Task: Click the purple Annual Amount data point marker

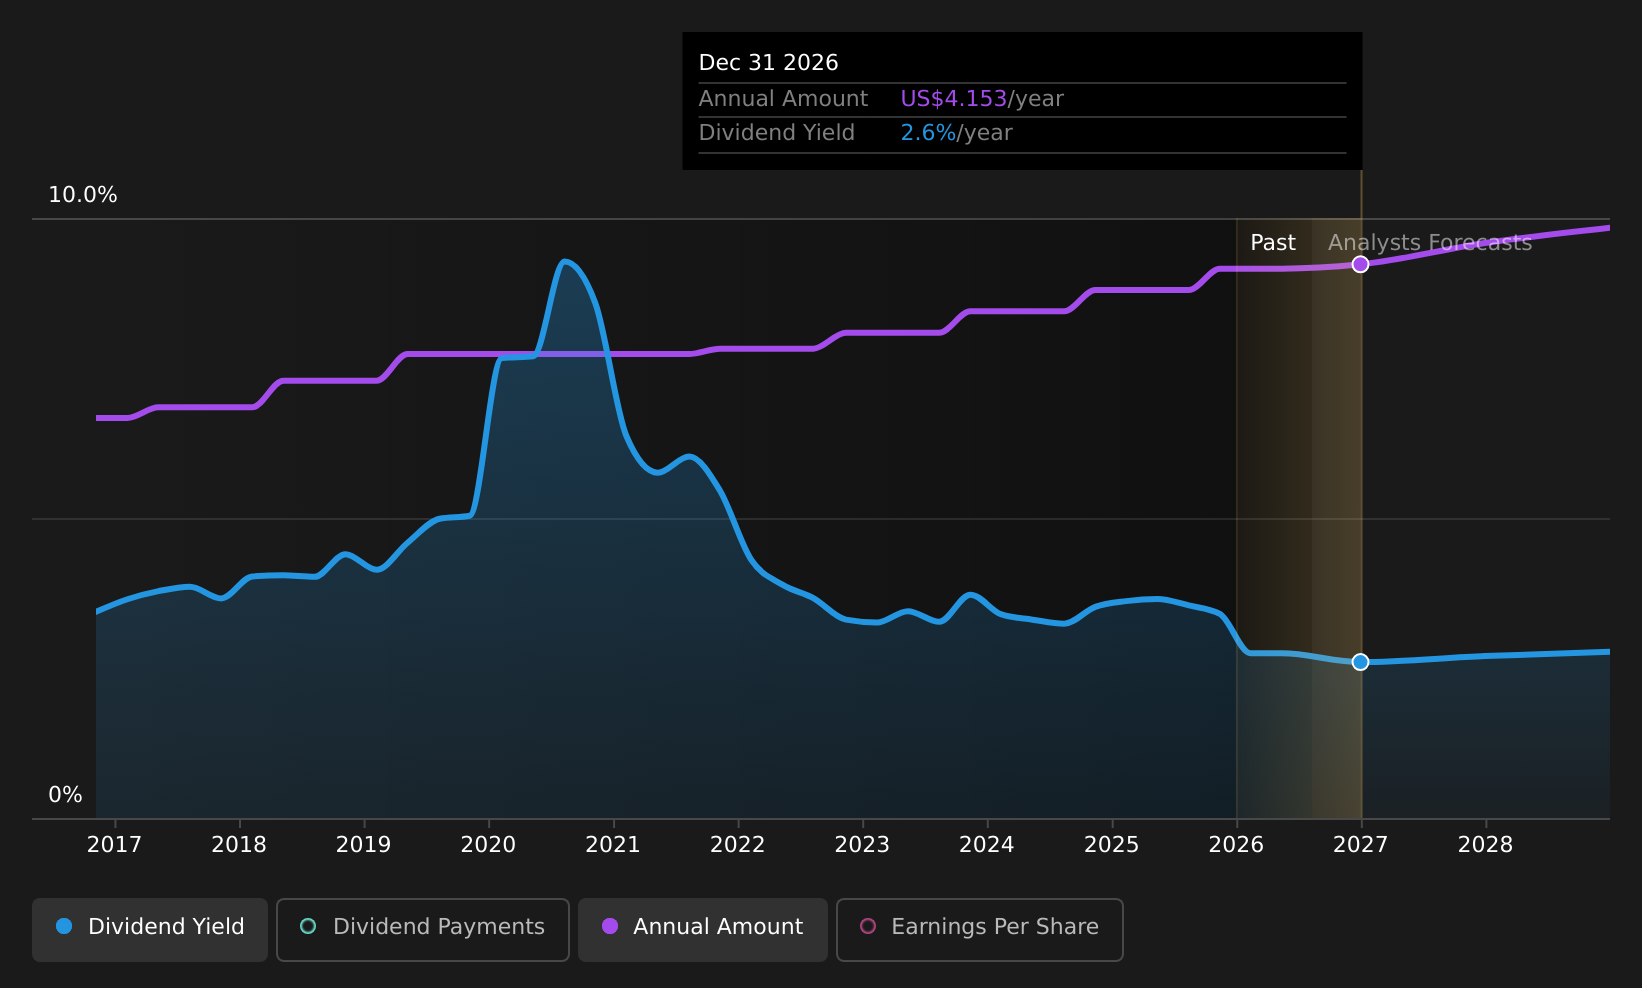Action: (1360, 264)
